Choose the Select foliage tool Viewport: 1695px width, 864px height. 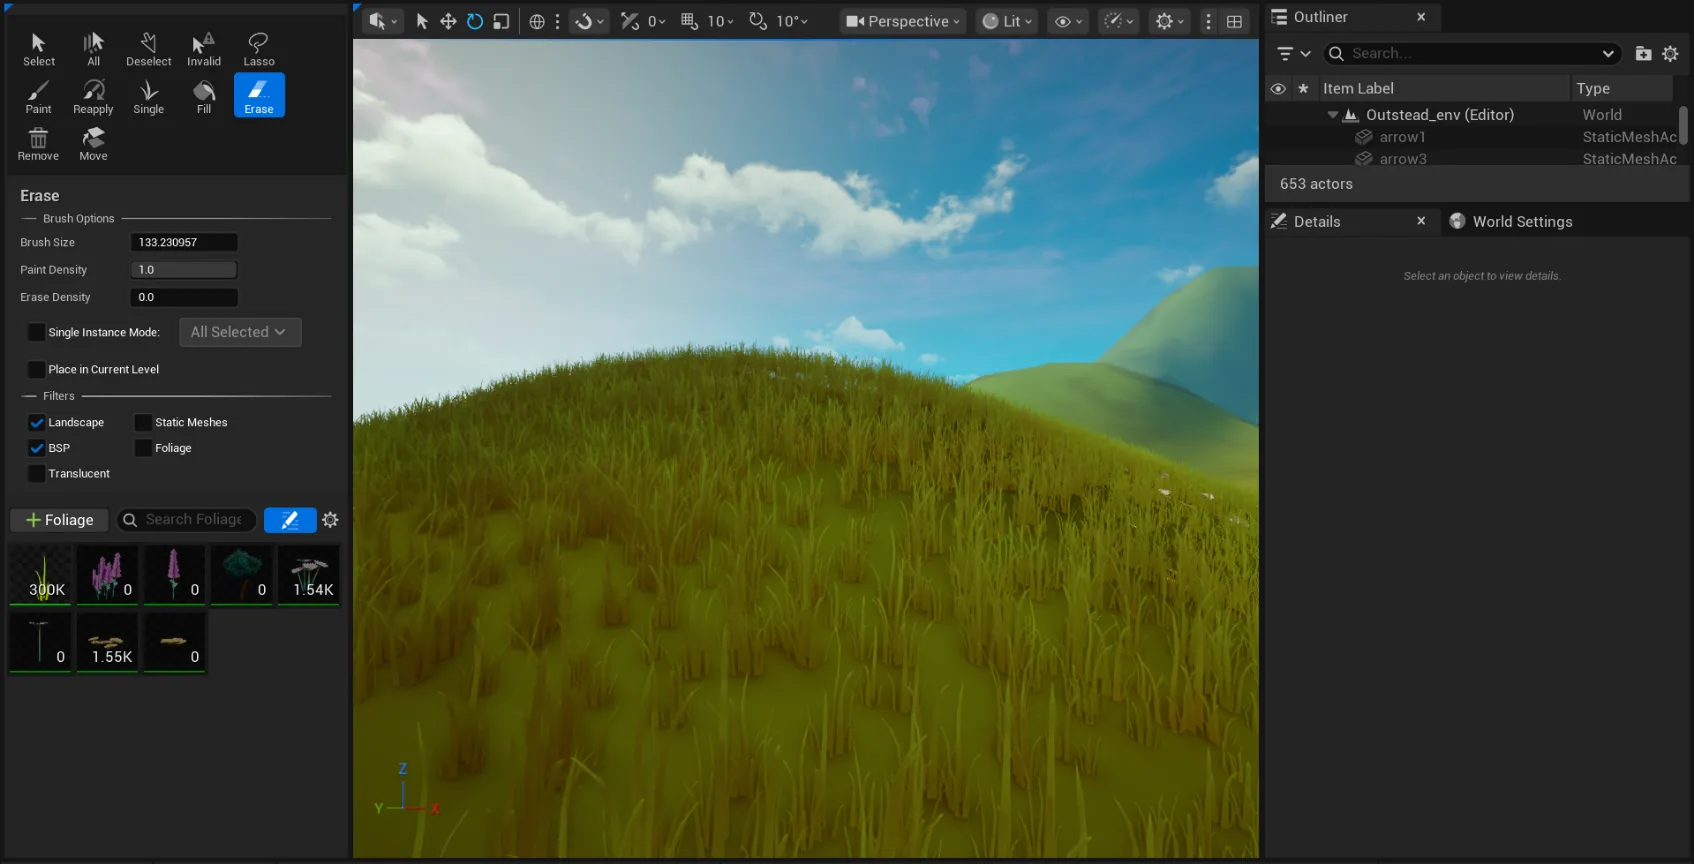pos(38,49)
